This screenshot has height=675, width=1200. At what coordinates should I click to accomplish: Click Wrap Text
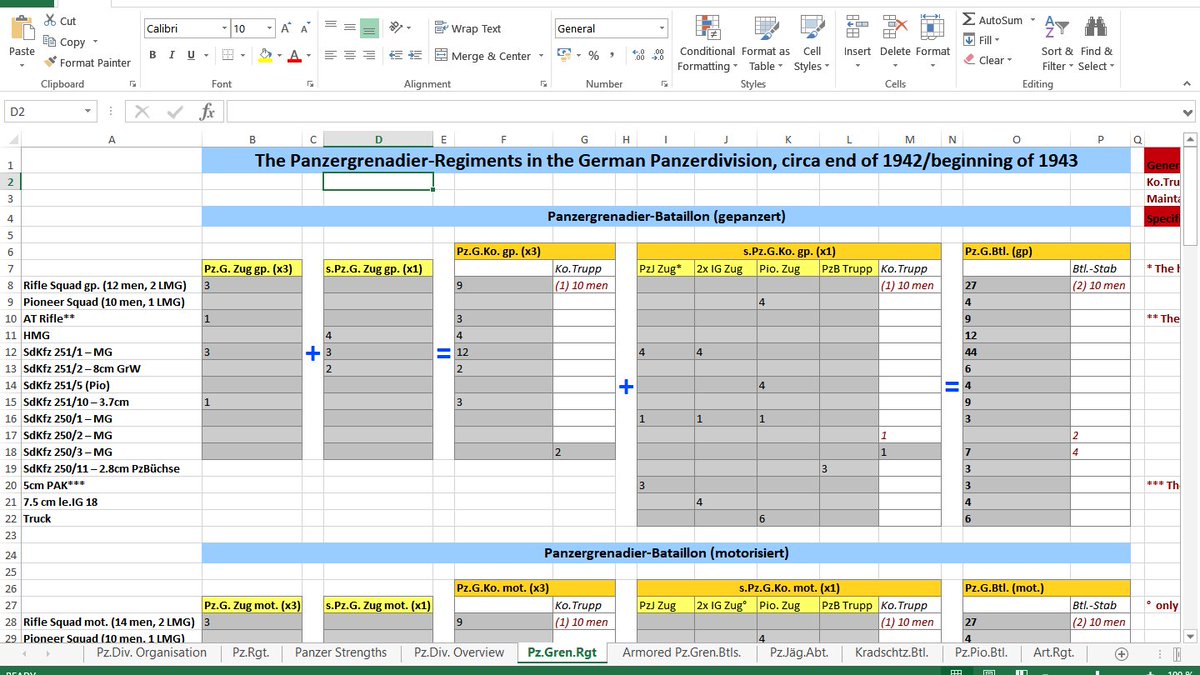point(468,29)
